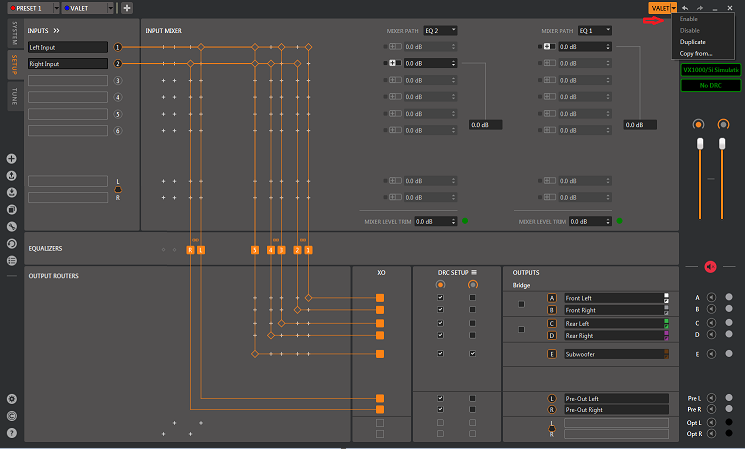Toggle second DRC checkbox for Rear Left row

tap(472, 323)
